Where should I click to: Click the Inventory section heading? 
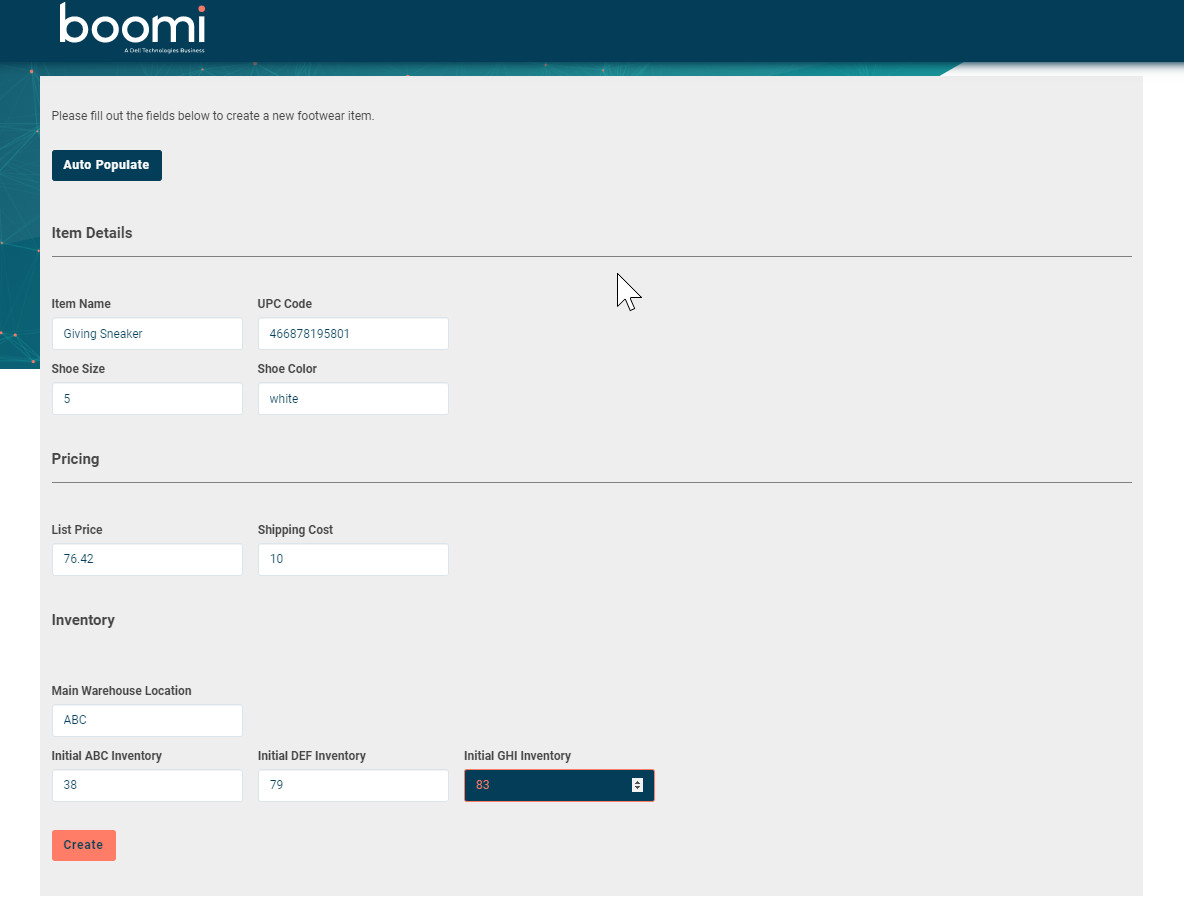click(x=83, y=620)
